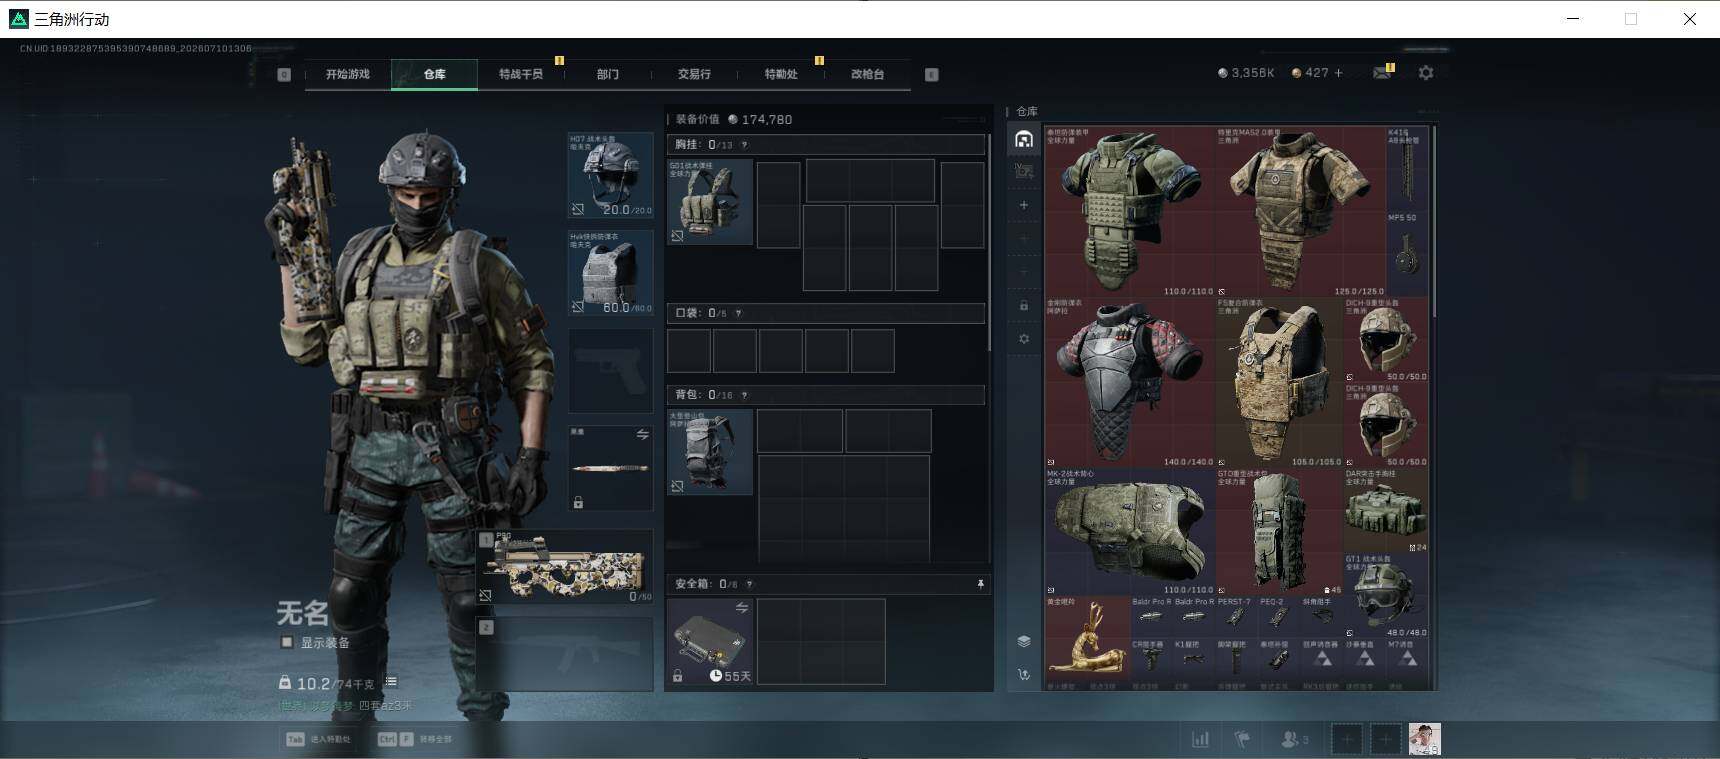Toggle the 显示装备 checkbox
Screen dimensions: 1720x759
click(x=287, y=642)
